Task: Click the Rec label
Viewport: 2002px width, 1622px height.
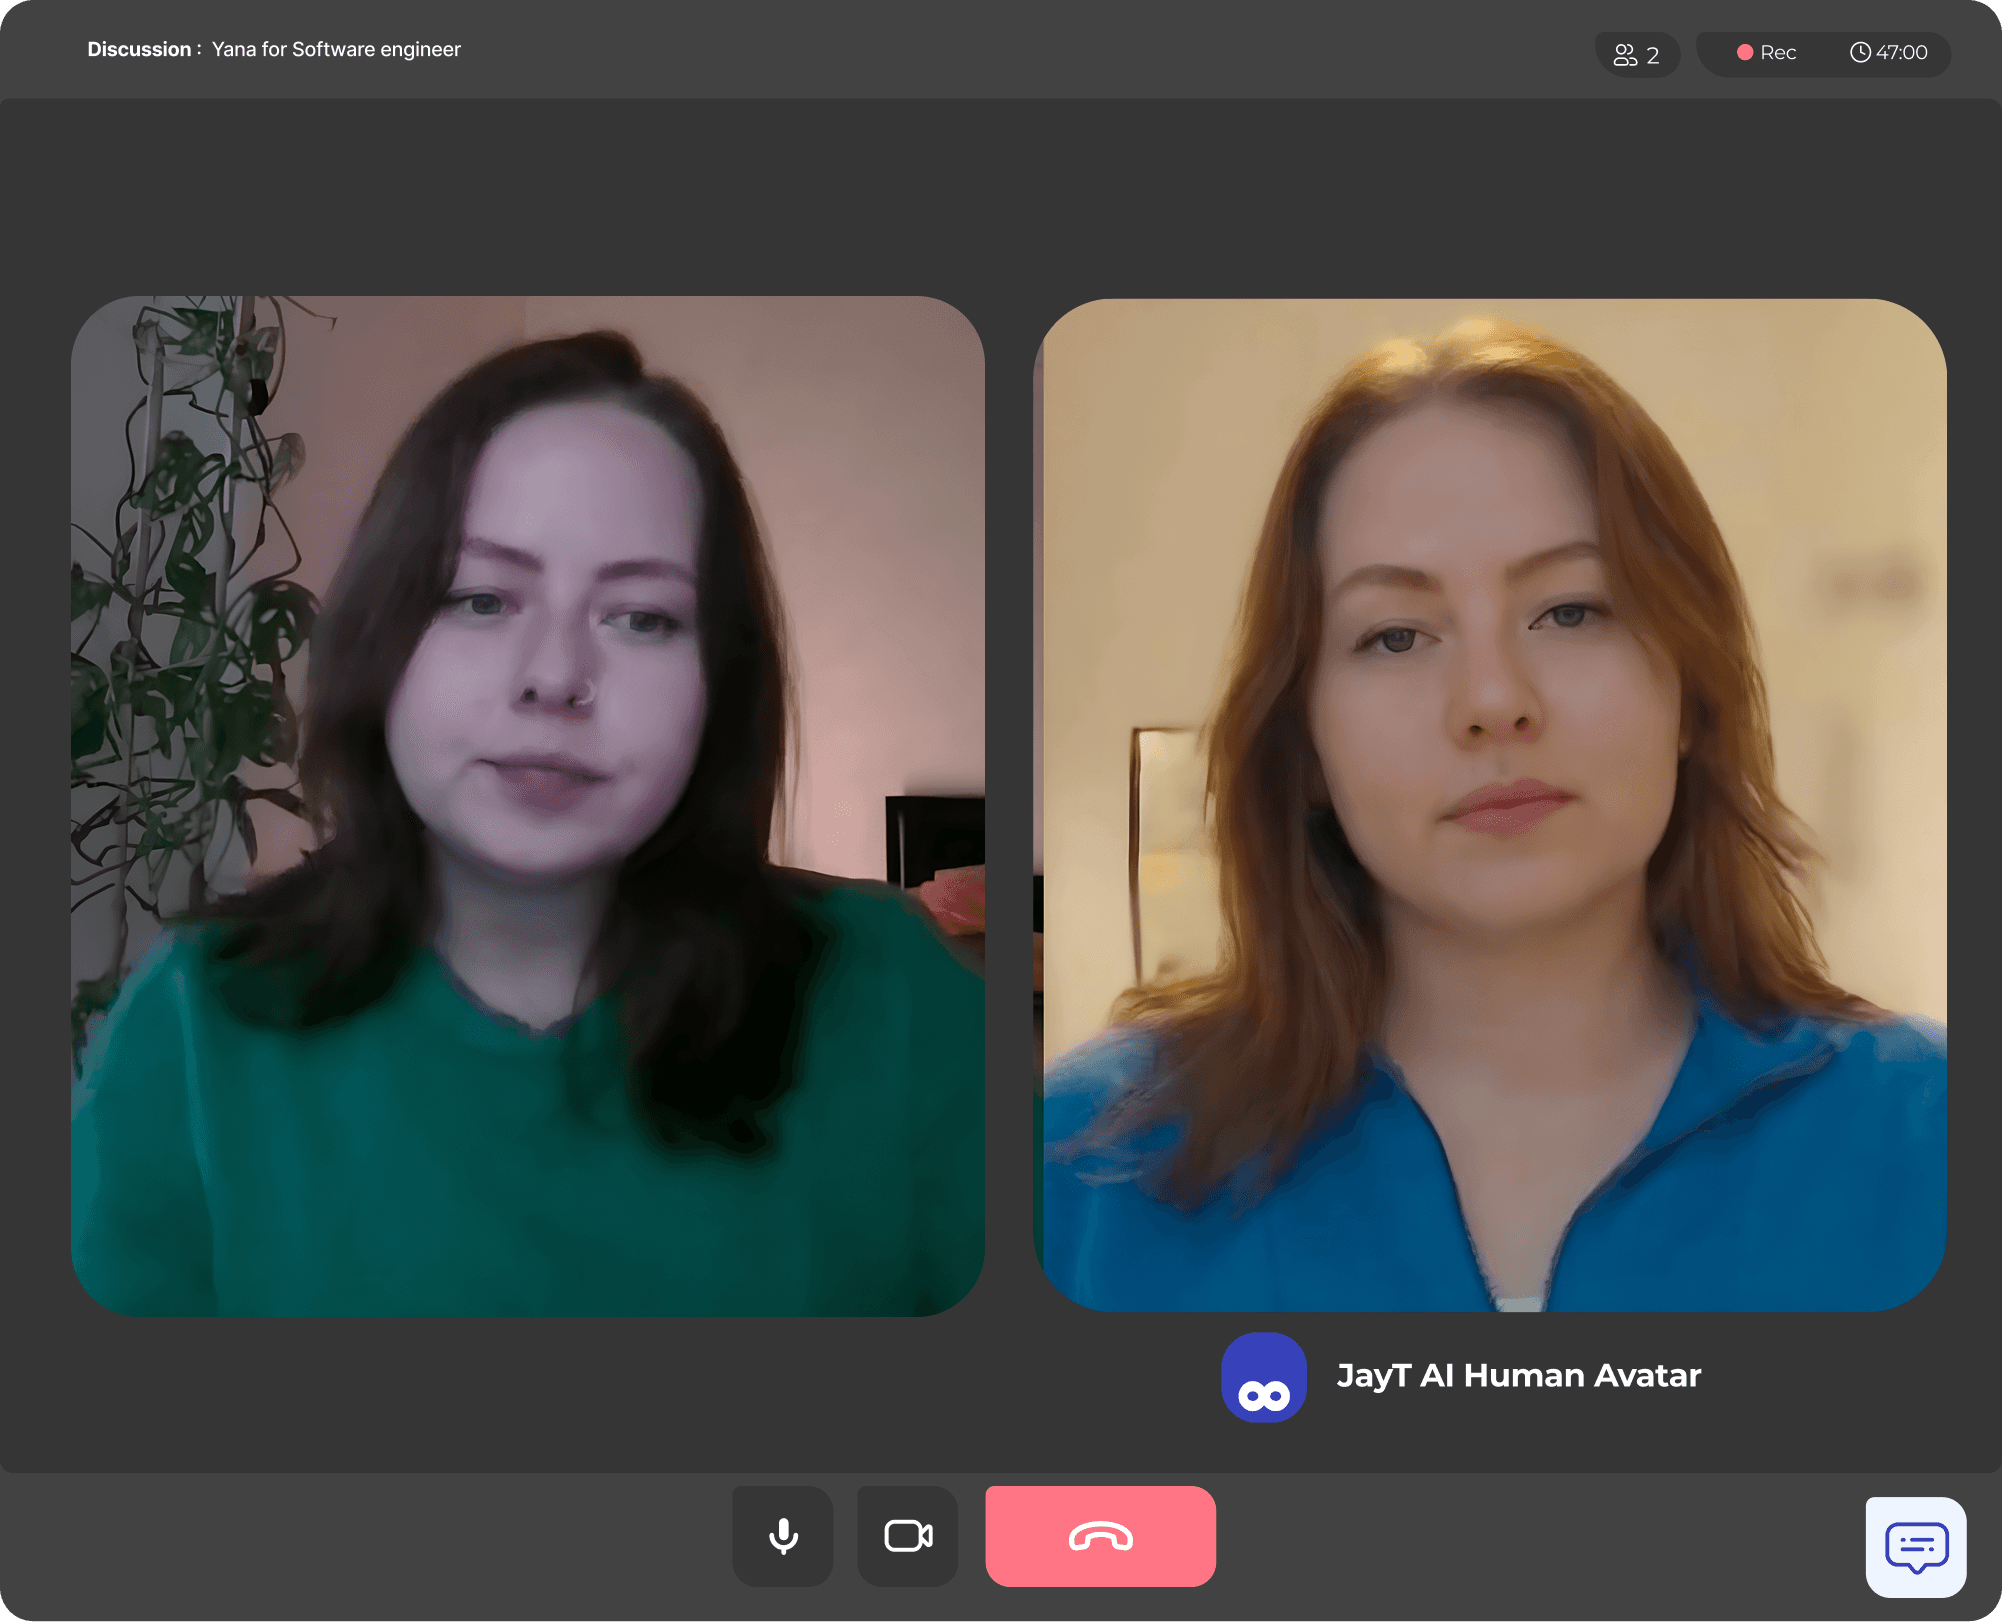Action: point(1778,53)
